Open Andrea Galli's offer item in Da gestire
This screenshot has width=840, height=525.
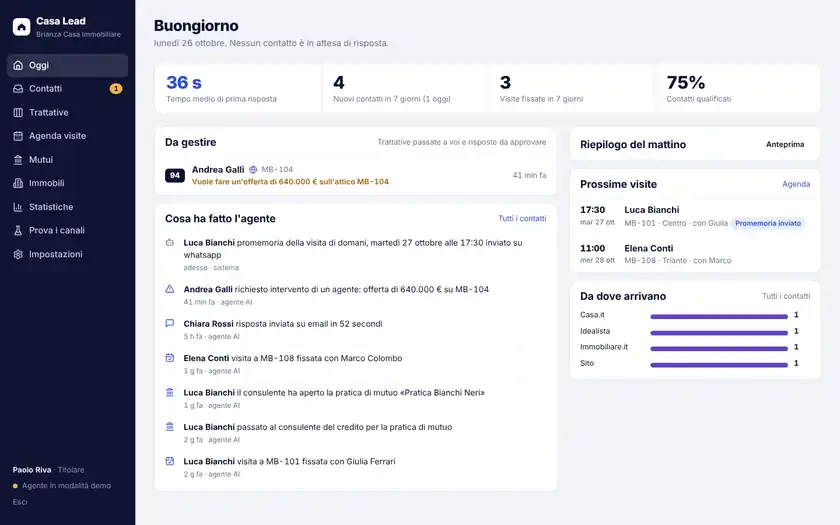coord(356,175)
